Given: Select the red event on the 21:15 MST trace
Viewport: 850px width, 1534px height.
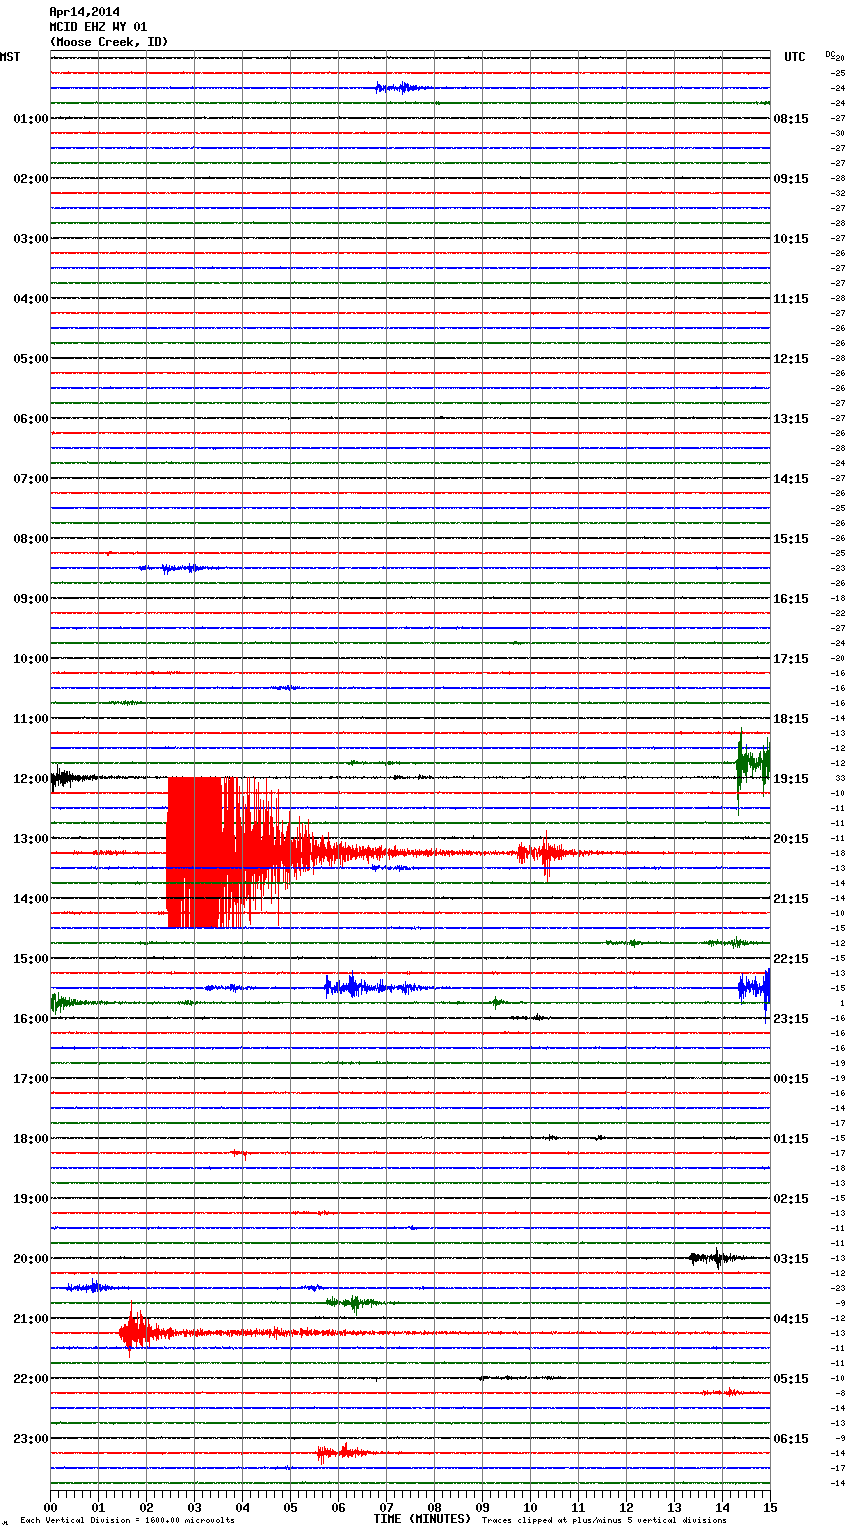Looking at the screenshot, I should [135, 1332].
